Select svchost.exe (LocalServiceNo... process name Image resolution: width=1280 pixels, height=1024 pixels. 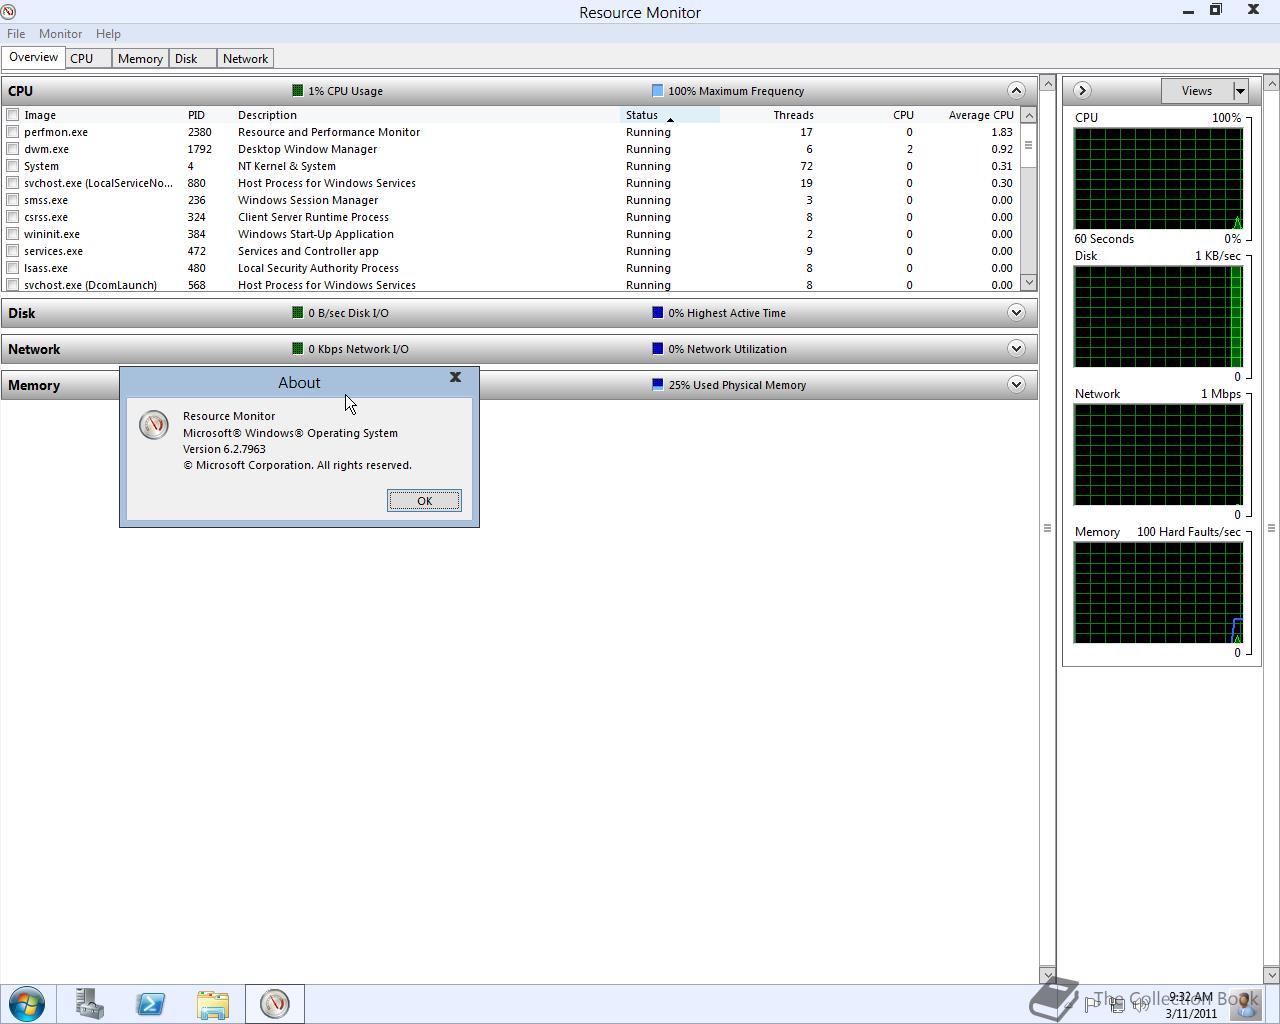[x=98, y=183]
